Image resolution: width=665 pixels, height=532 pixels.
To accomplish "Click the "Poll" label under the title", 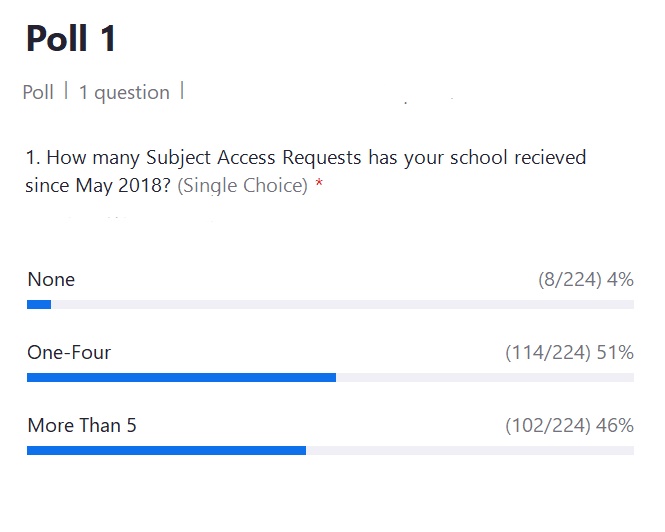I will pos(38,92).
